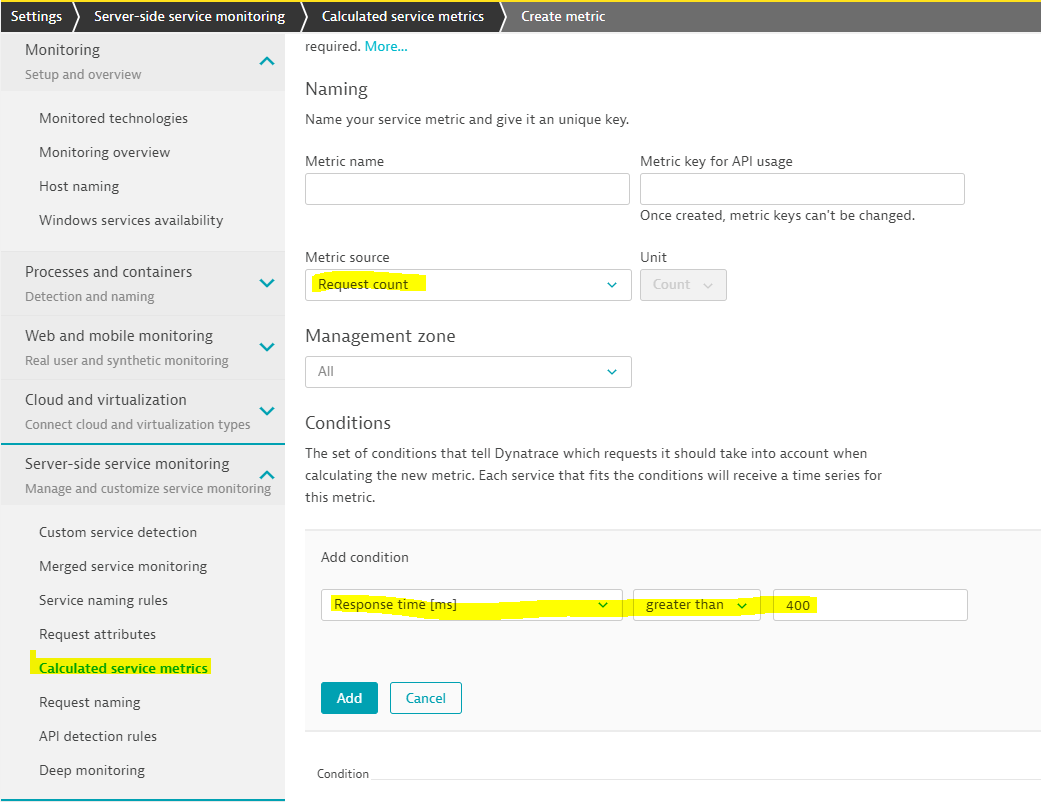
Task: Follow the More... link
Action: [x=386, y=46]
